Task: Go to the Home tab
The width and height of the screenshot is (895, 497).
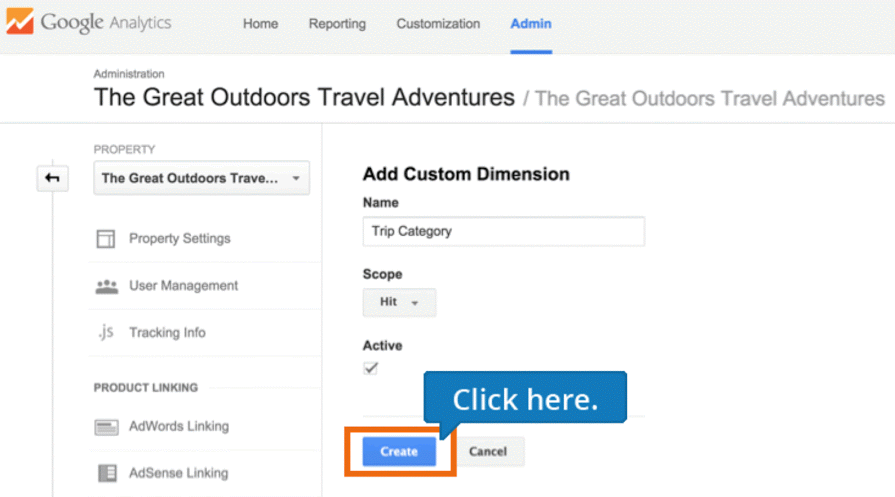Action: (260, 24)
